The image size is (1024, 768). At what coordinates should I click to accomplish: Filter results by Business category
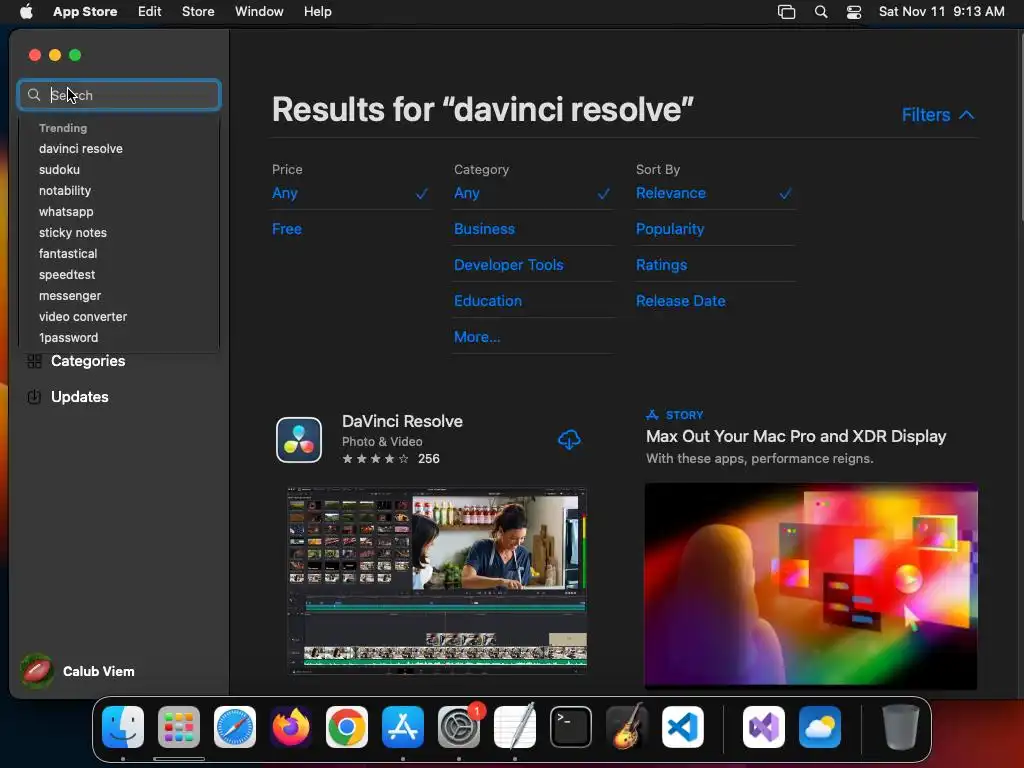point(485,229)
